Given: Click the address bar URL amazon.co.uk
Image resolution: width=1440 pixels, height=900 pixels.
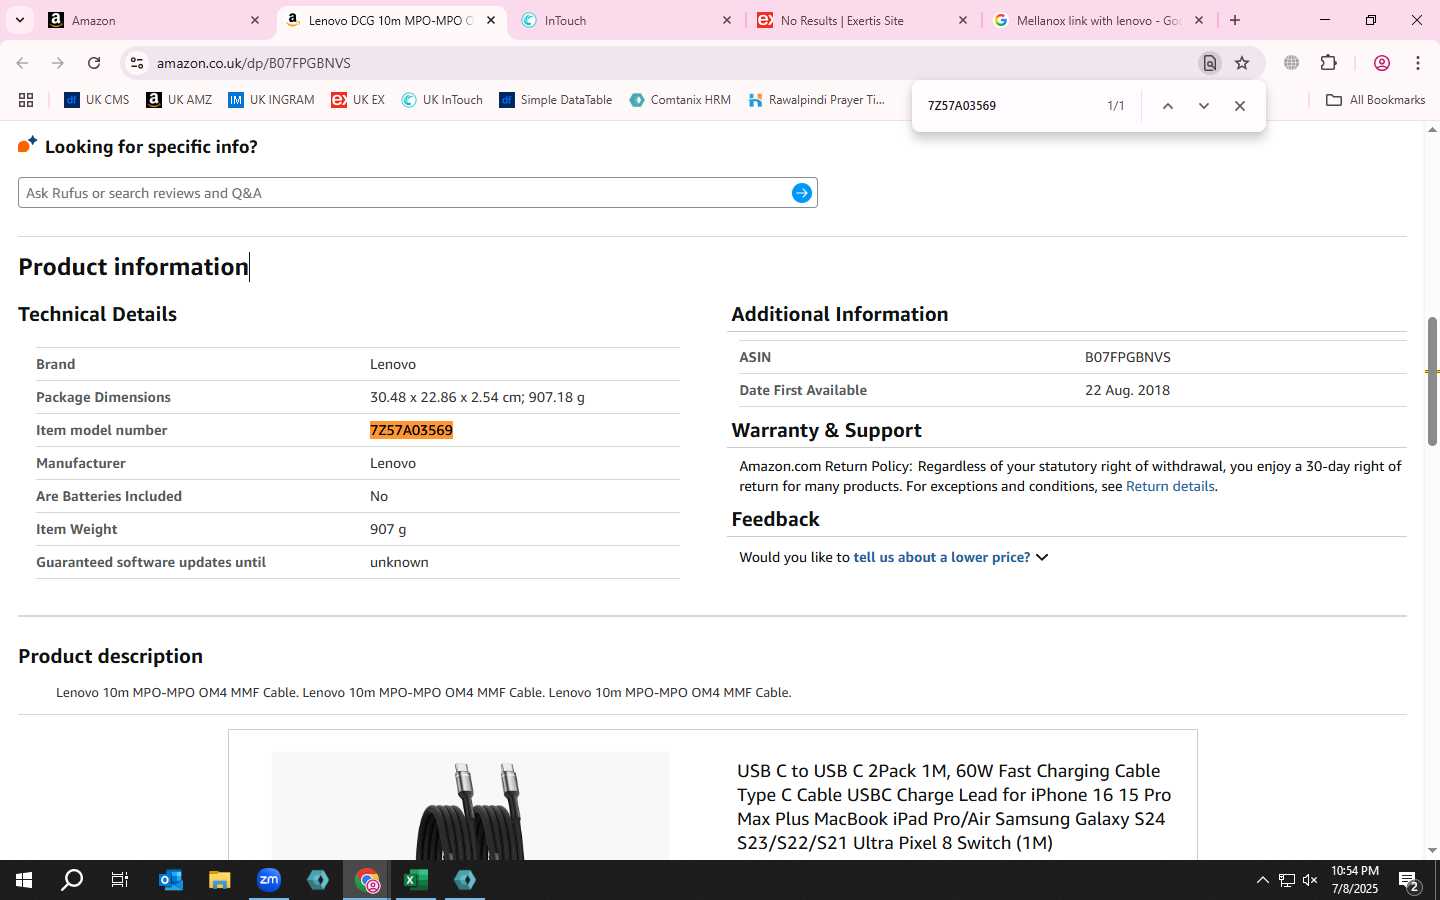Looking at the screenshot, I should click(x=254, y=63).
